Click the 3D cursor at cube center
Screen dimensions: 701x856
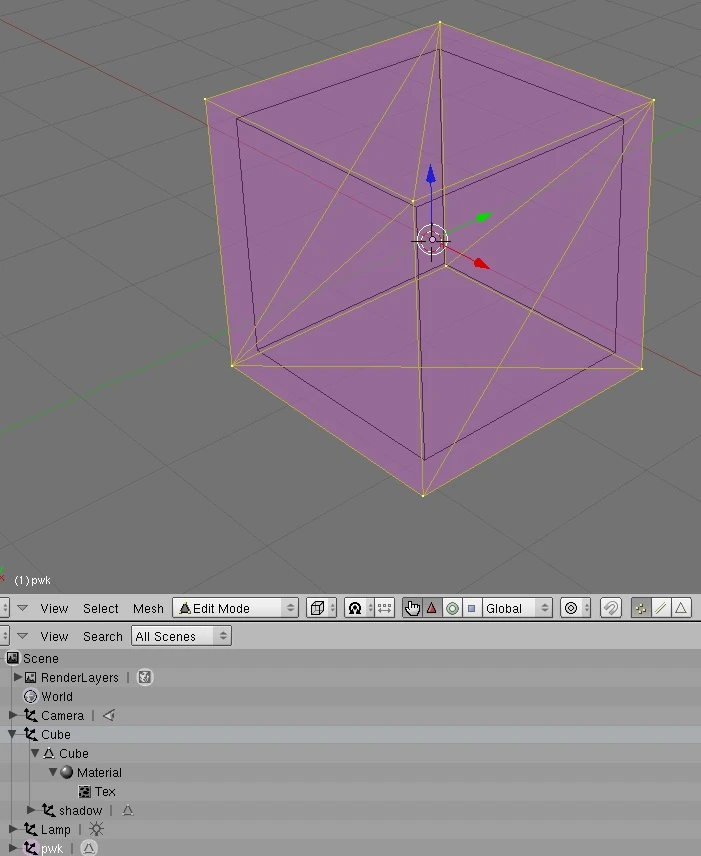(x=432, y=240)
